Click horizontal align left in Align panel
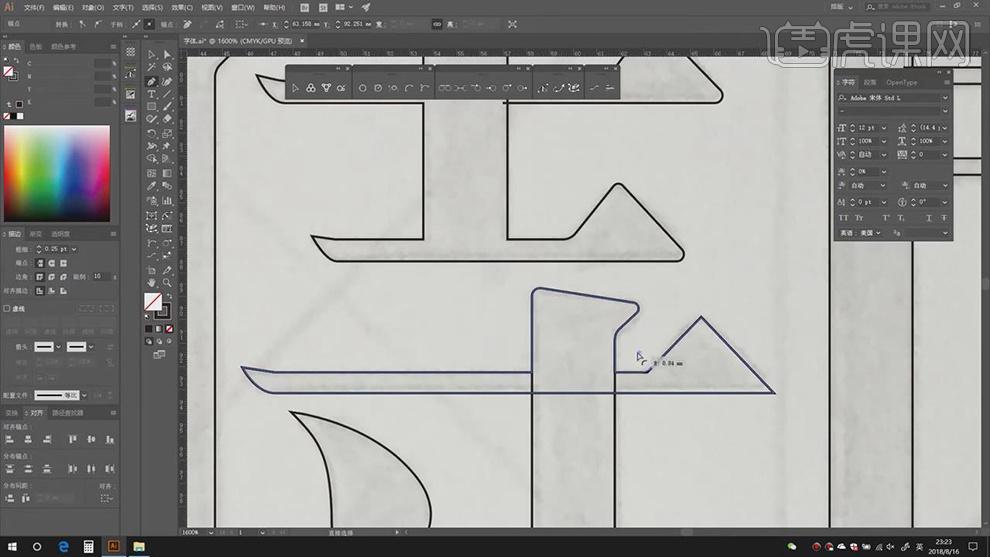The width and height of the screenshot is (990, 557). click(9, 439)
